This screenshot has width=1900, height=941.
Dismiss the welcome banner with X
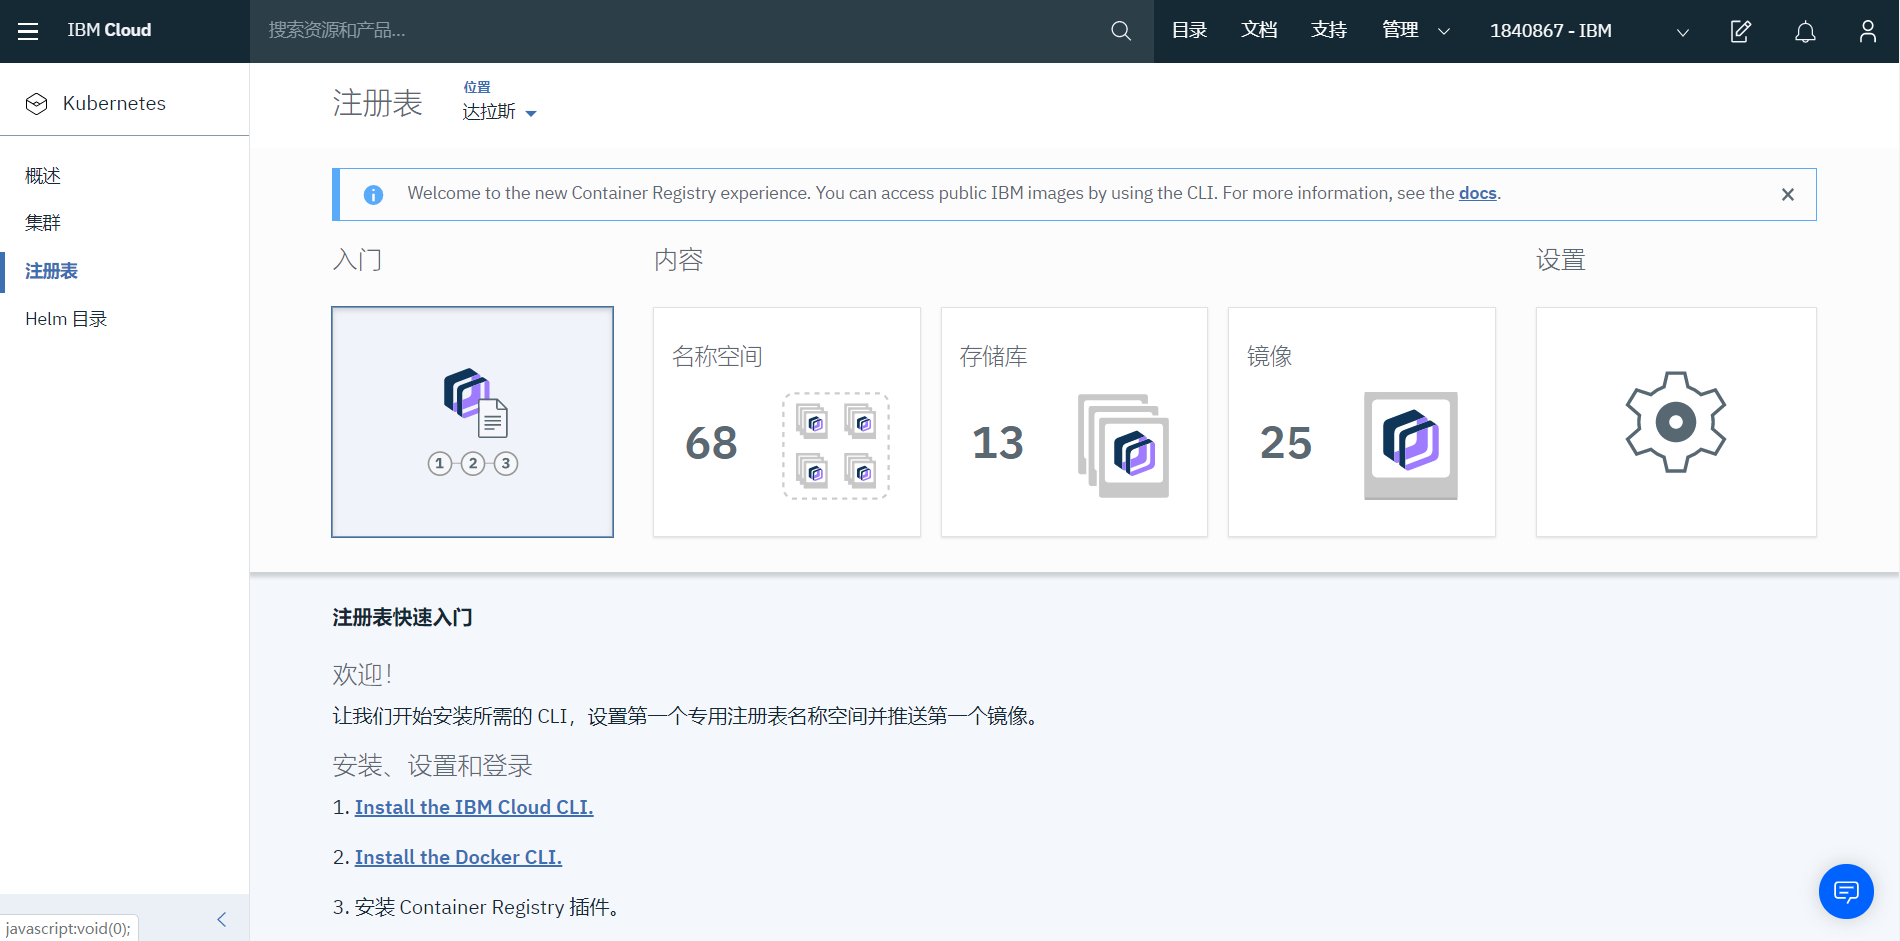click(1788, 195)
